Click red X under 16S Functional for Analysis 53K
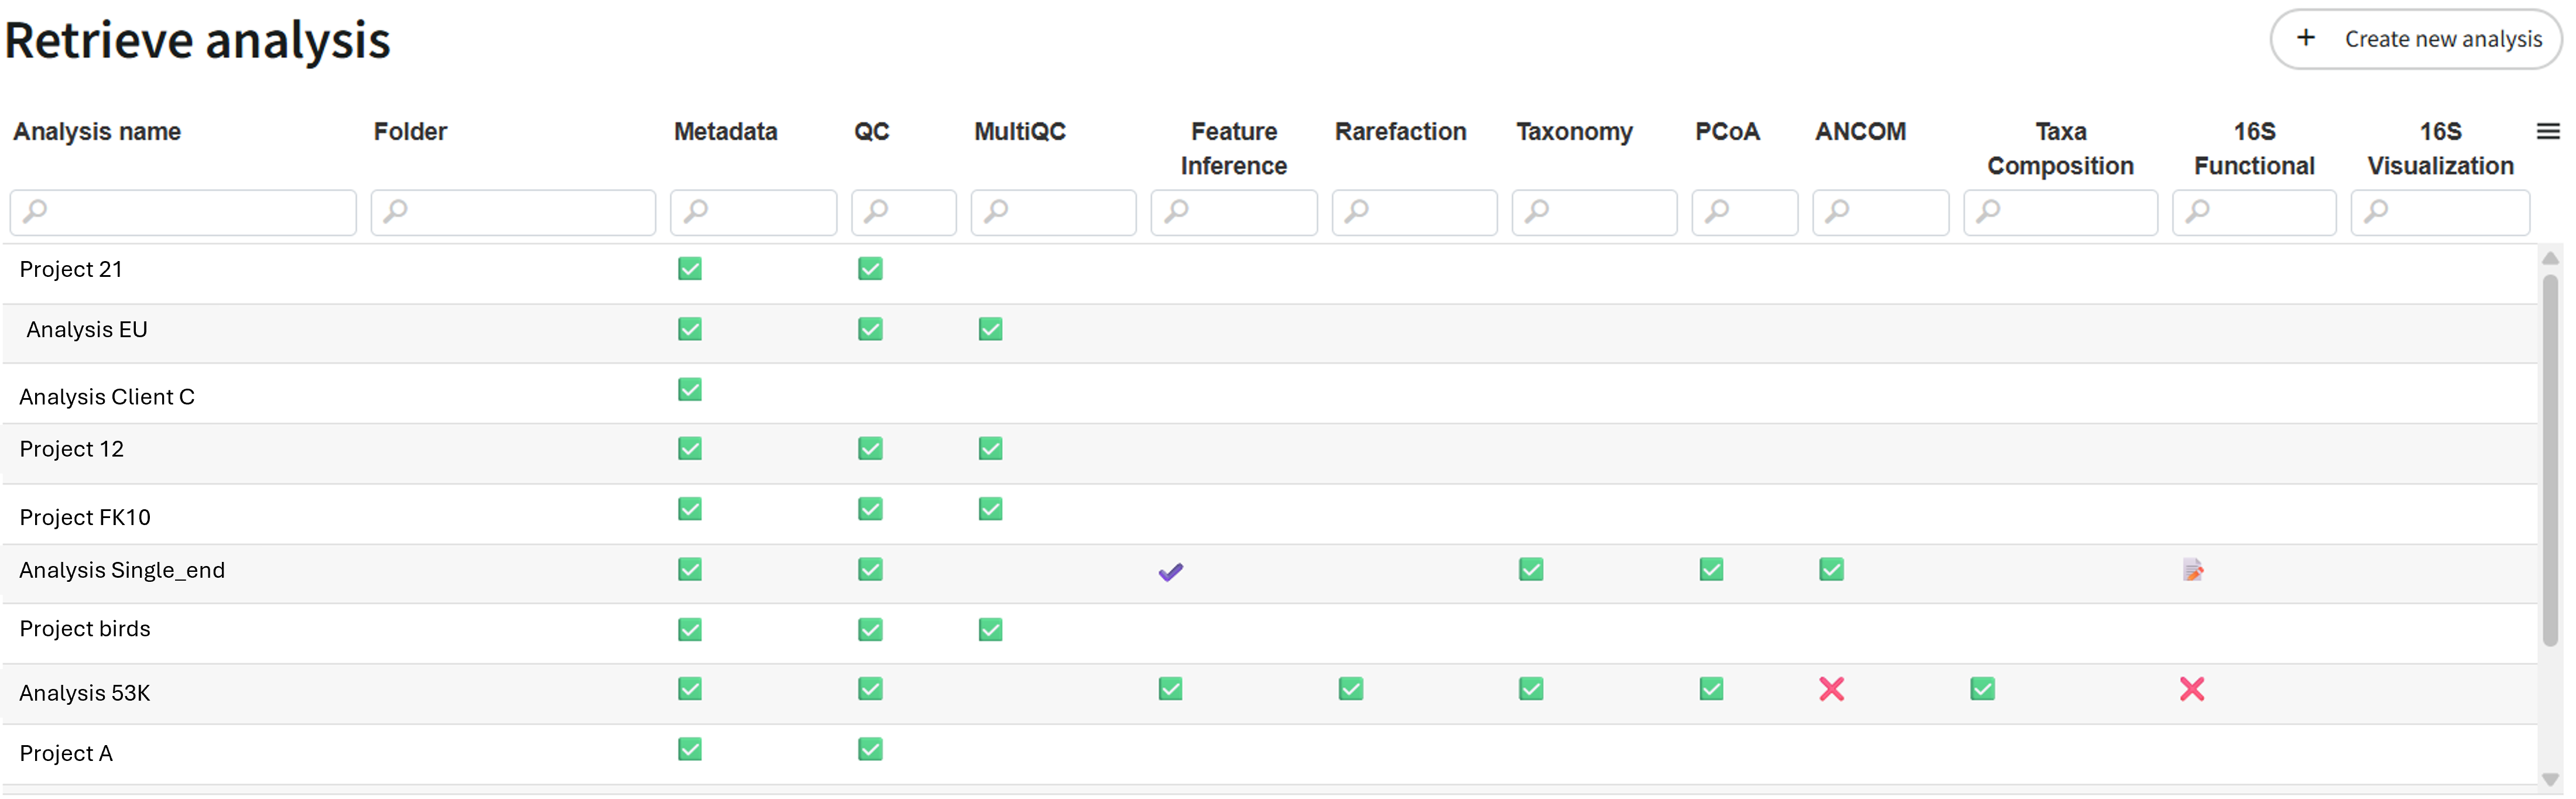Screen dimensions: 2576x799 pyautogui.click(x=2191, y=689)
